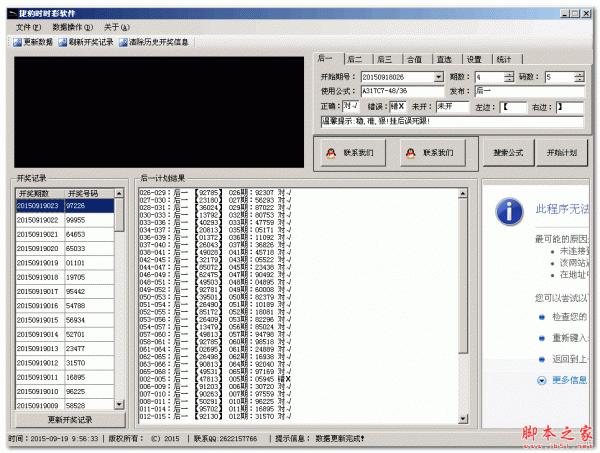Click the 右边 bracket input field
Viewport: 600px width, 453px height.
569,107
